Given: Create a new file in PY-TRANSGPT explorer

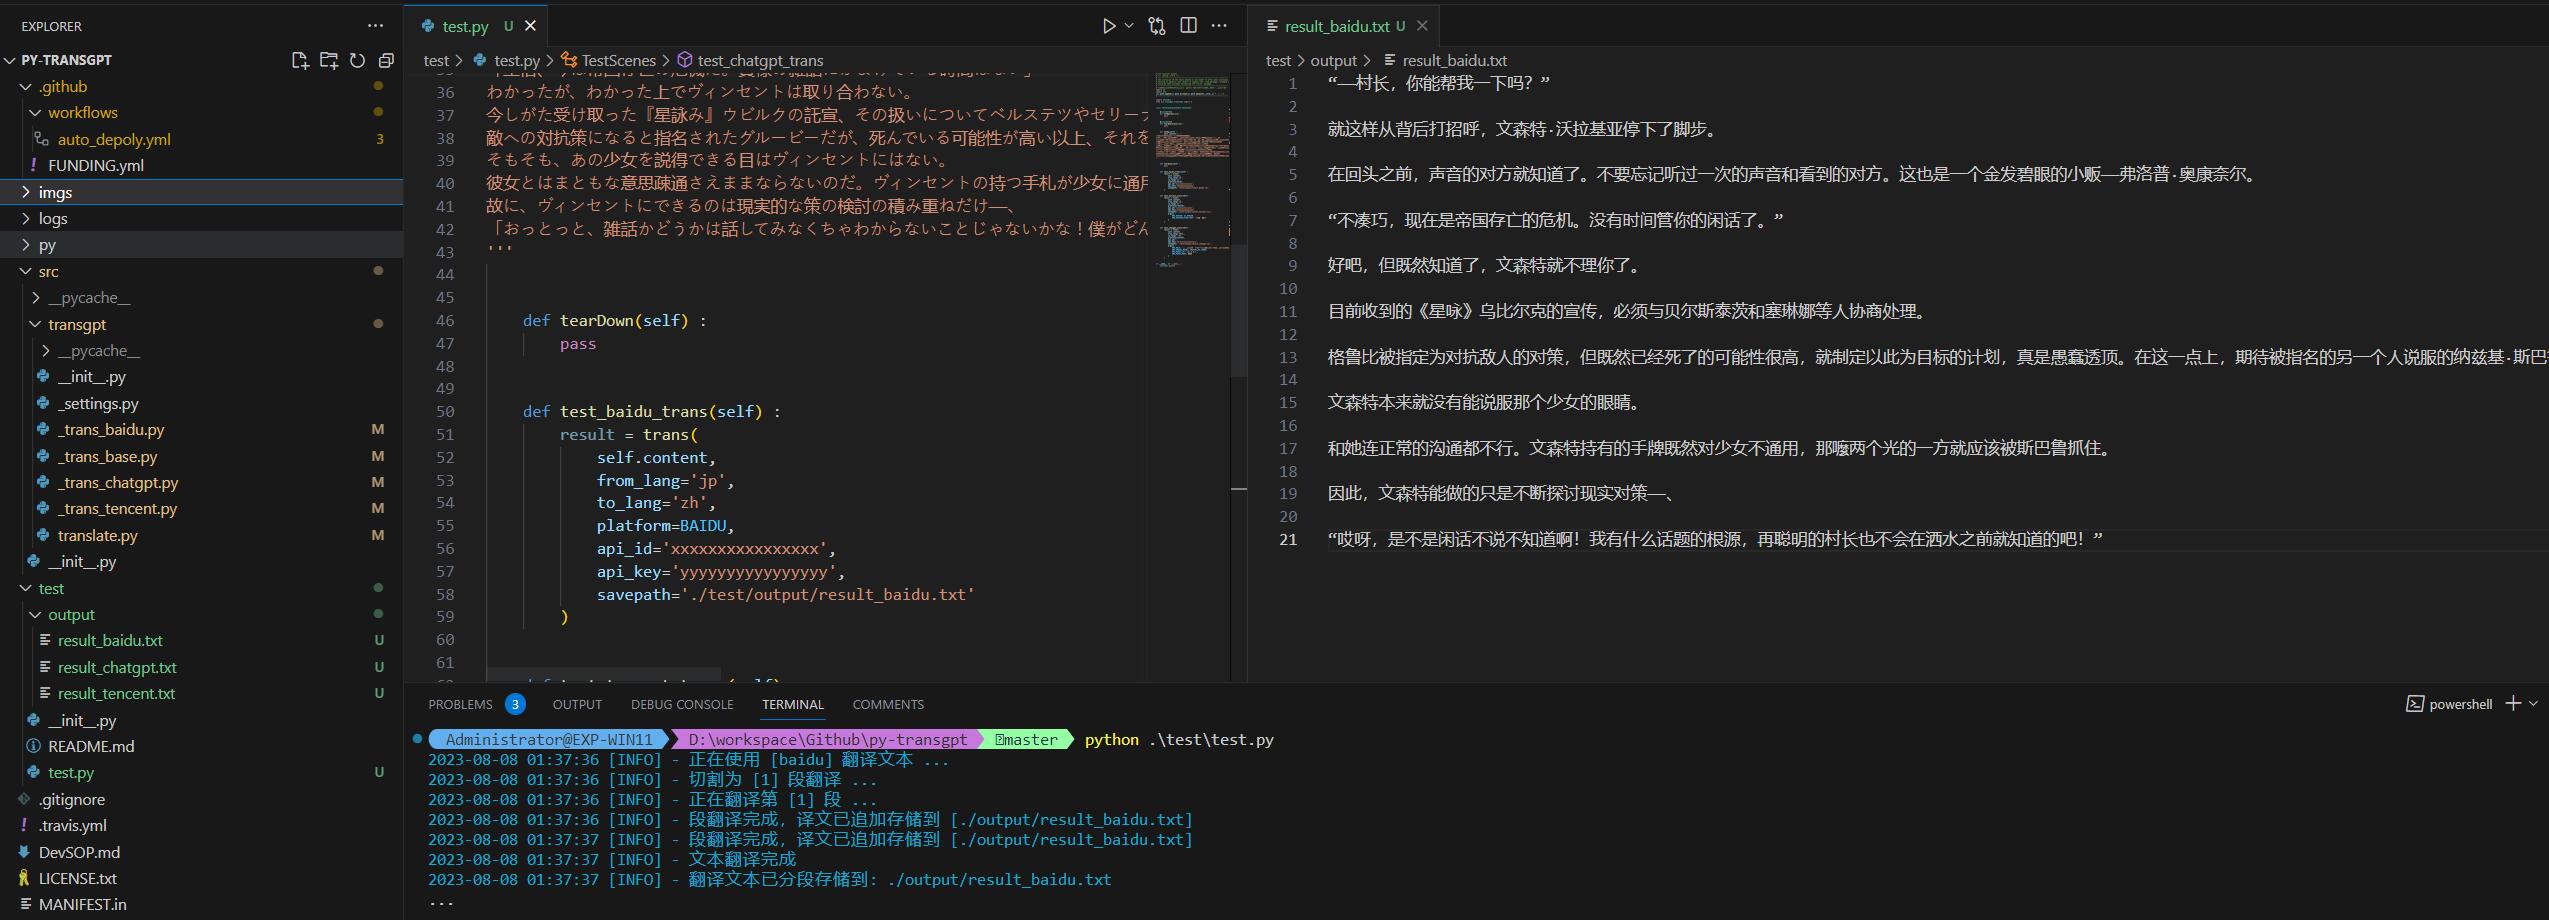Looking at the screenshot, I should (x=299, y=60).
